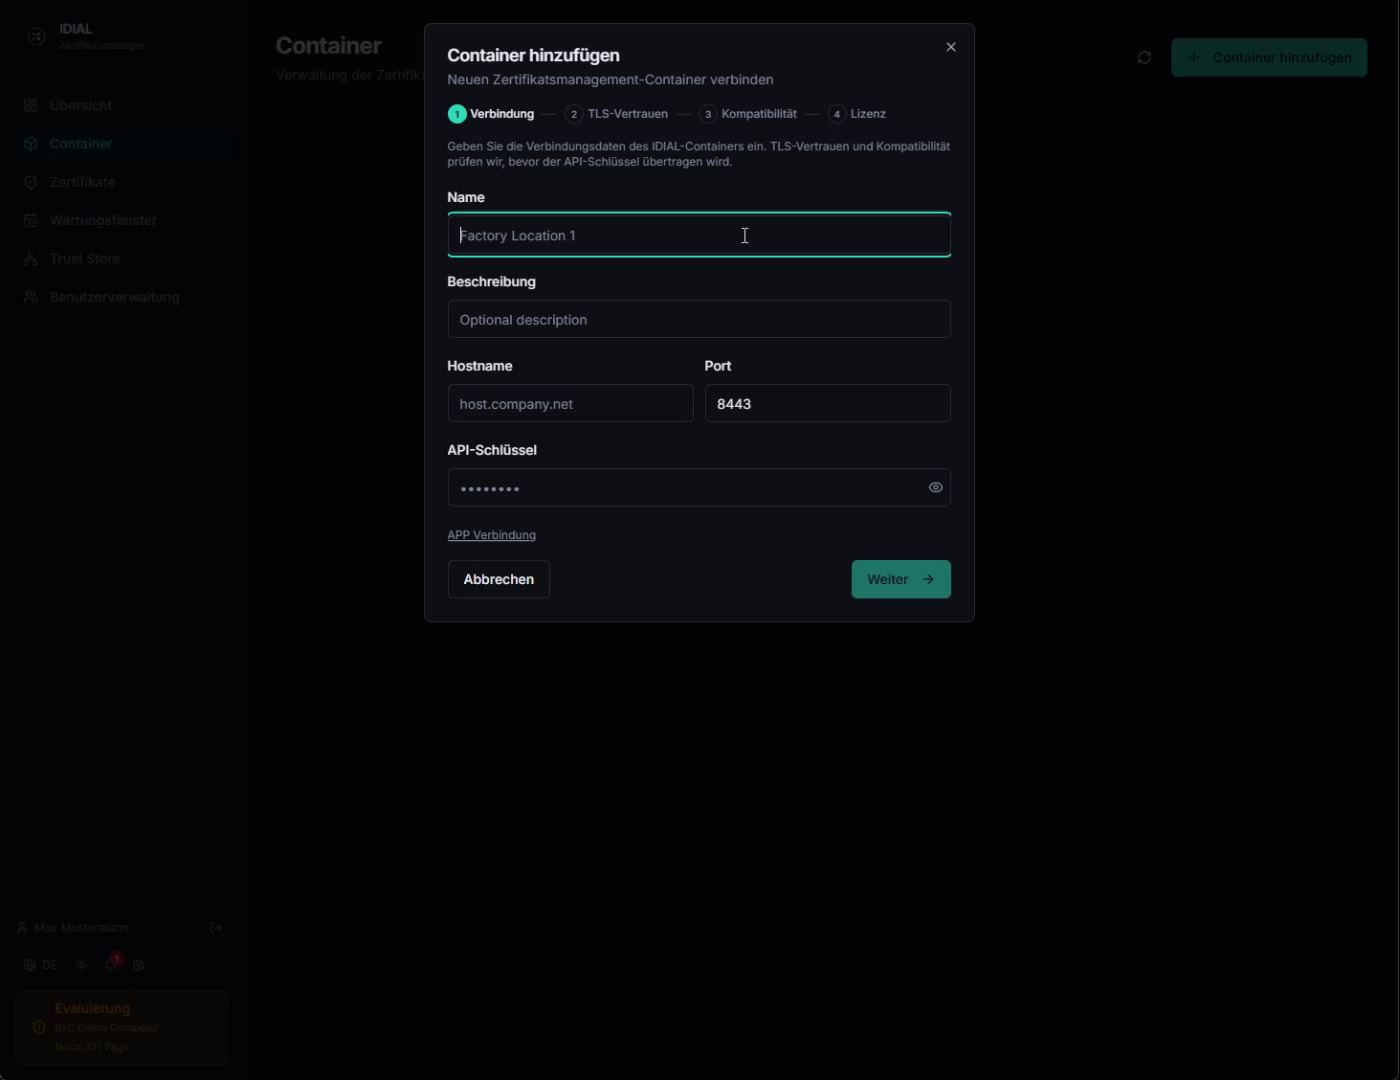Show the API-Schlüssel with eye icon

pyautogui.click(x=936, y=488)
